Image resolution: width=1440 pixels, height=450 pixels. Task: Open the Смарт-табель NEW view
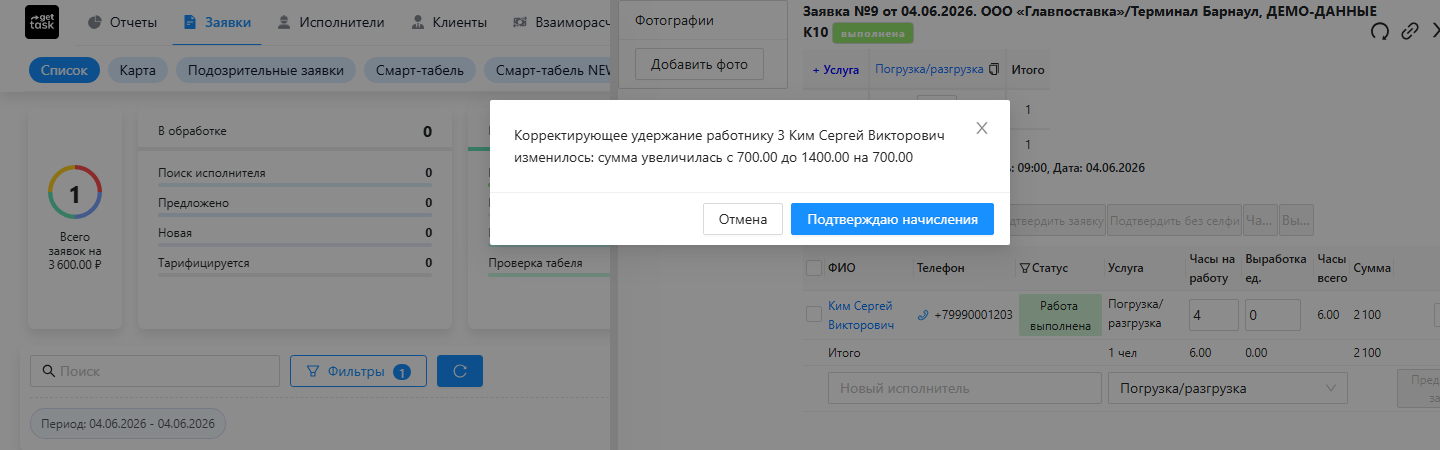pos(548,70)
